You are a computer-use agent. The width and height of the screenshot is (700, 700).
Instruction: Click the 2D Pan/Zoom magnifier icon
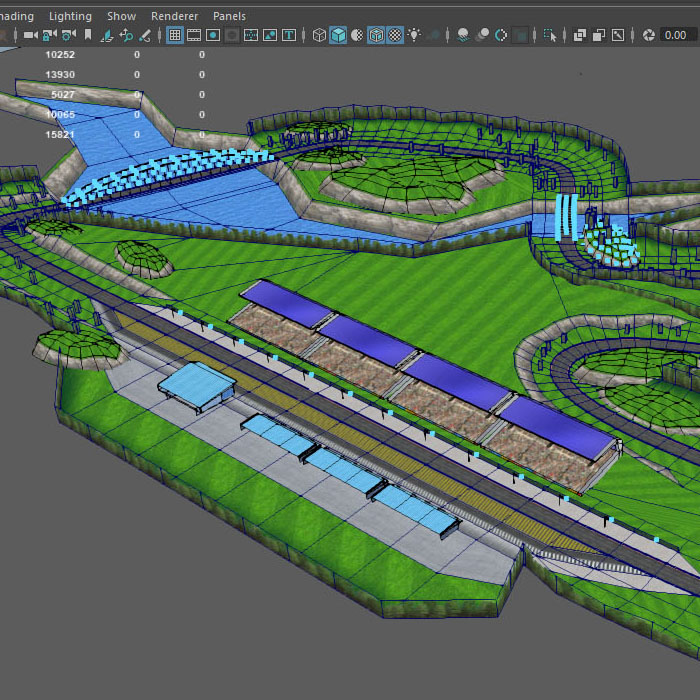126,35
